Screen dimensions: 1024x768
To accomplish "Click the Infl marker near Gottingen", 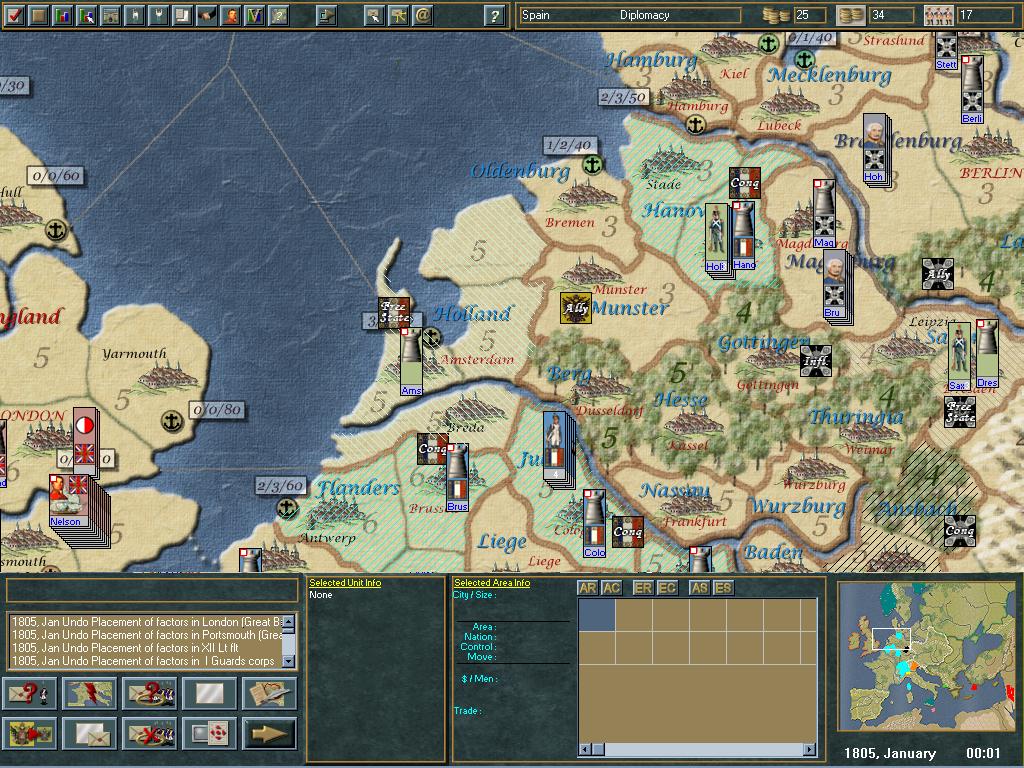I will point(816,361).
